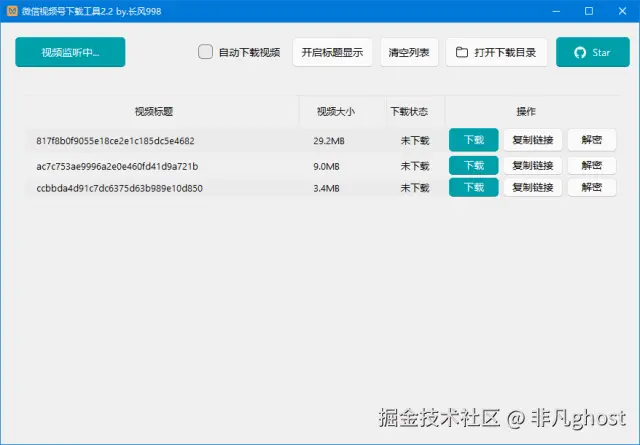Screen dimensions: 640x445
Task: Copy link for the 29.2MB video
Action: point(533,140)
